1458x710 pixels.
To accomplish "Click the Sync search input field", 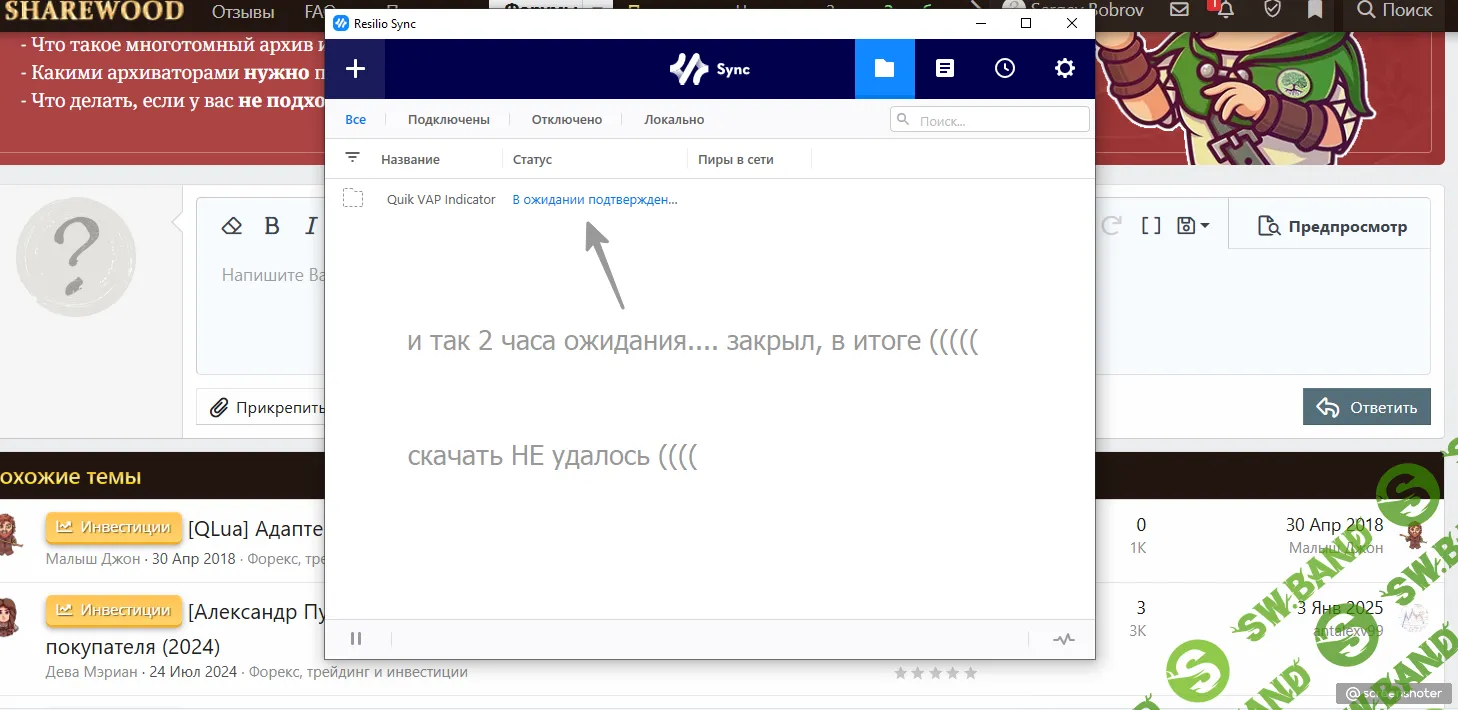I will (998, 120).
